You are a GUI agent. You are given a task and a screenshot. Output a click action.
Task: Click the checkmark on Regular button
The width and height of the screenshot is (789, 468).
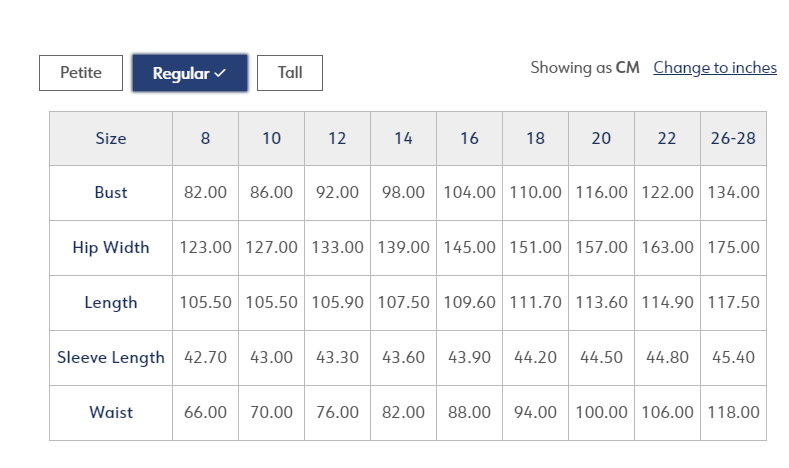click(x=220, y=73)
